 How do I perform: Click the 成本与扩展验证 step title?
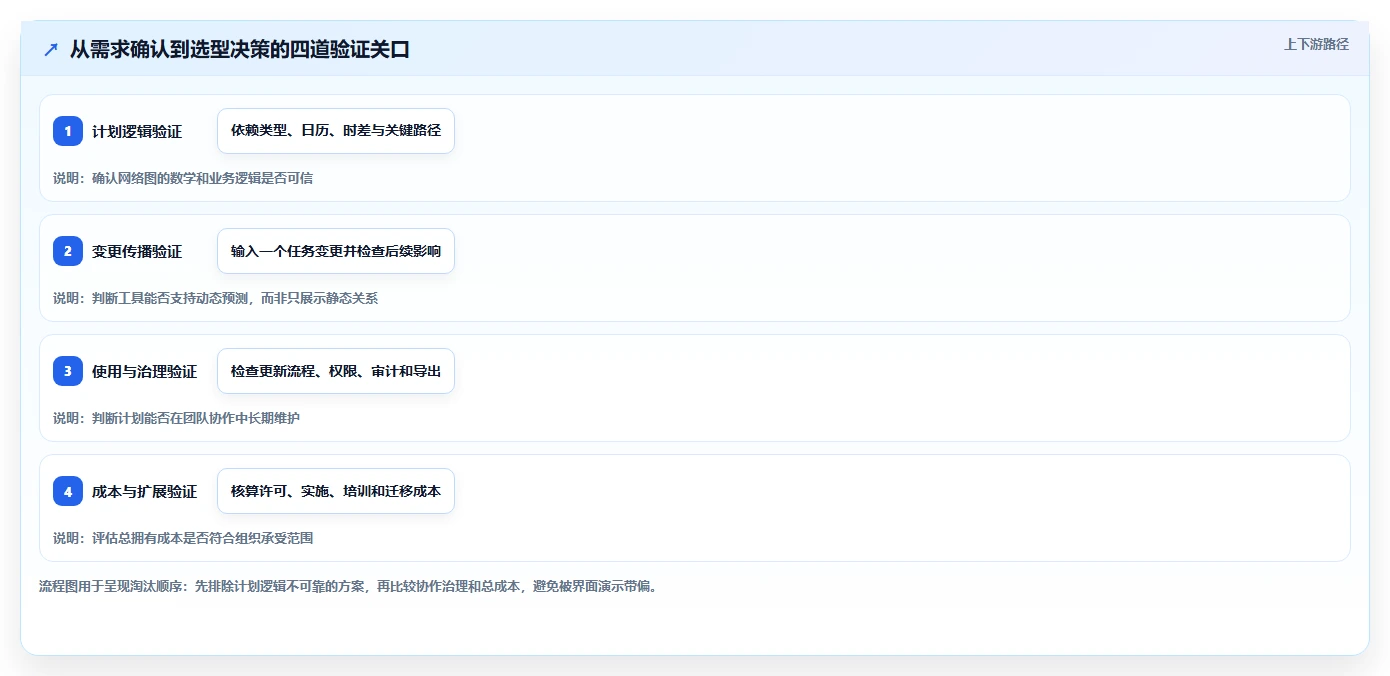click(145, 492)
